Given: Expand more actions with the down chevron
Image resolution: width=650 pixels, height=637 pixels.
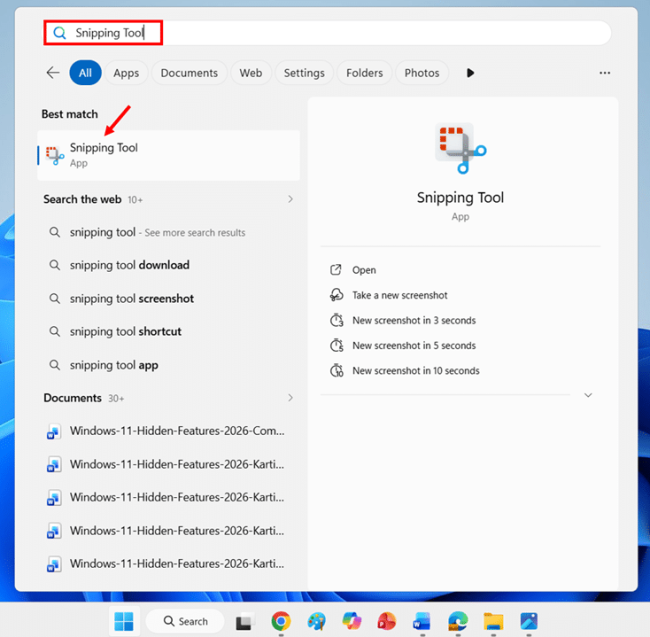Looking at the screenshot, I should point(588,395).
